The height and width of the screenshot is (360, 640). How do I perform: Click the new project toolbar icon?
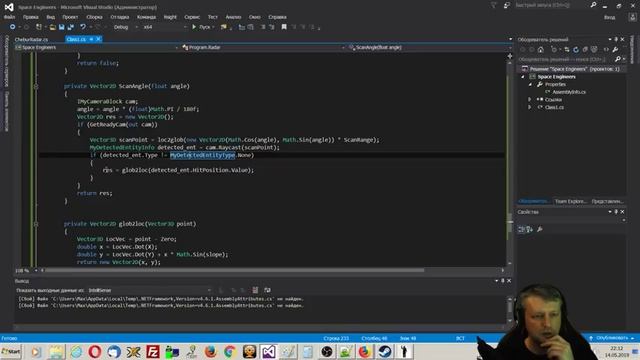tap(39, 27)
